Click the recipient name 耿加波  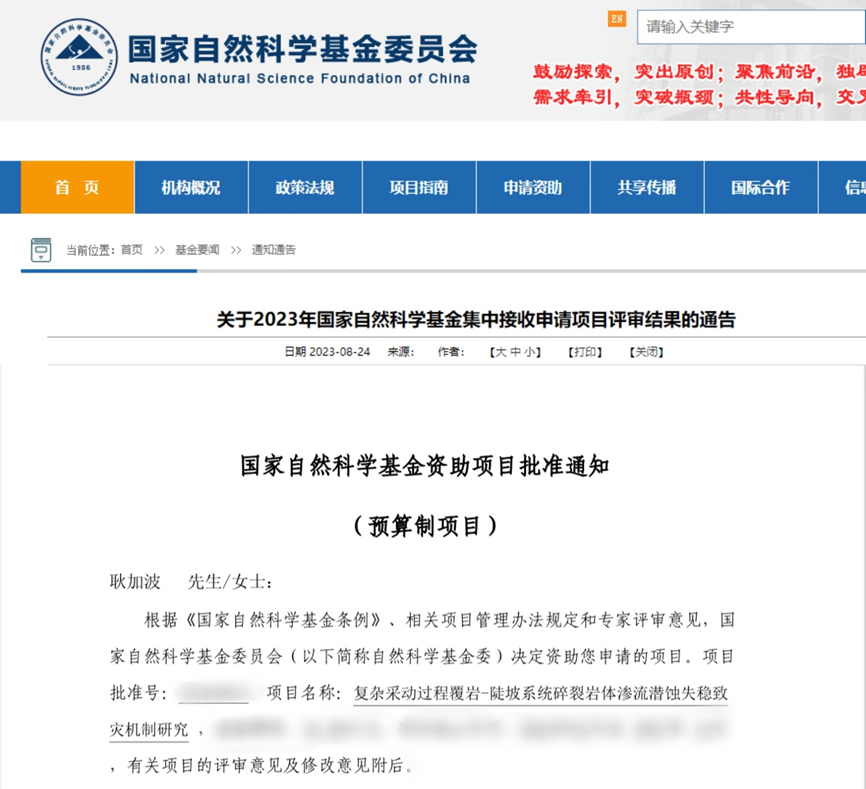135,581
